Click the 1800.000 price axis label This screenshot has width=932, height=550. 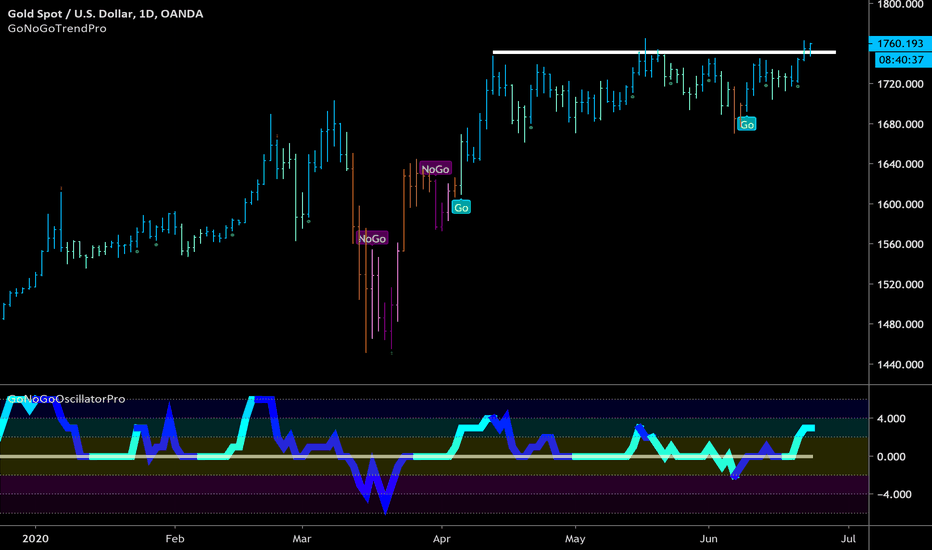click(900, 5)
